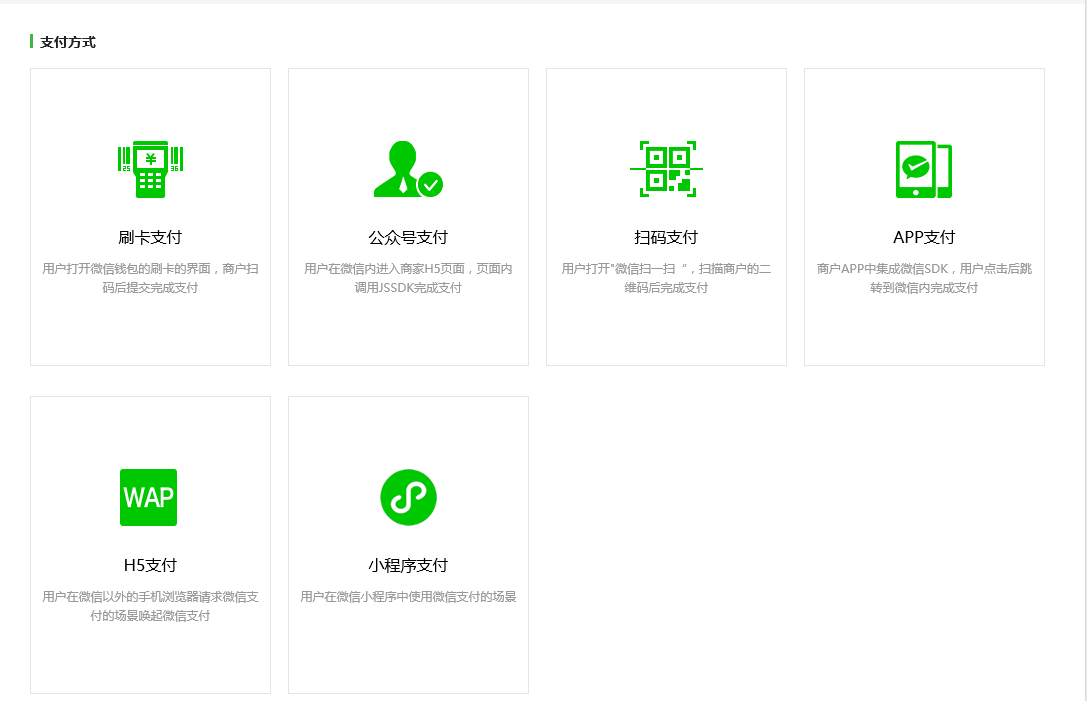Open the 扫码支付 title link

(666, 237)
